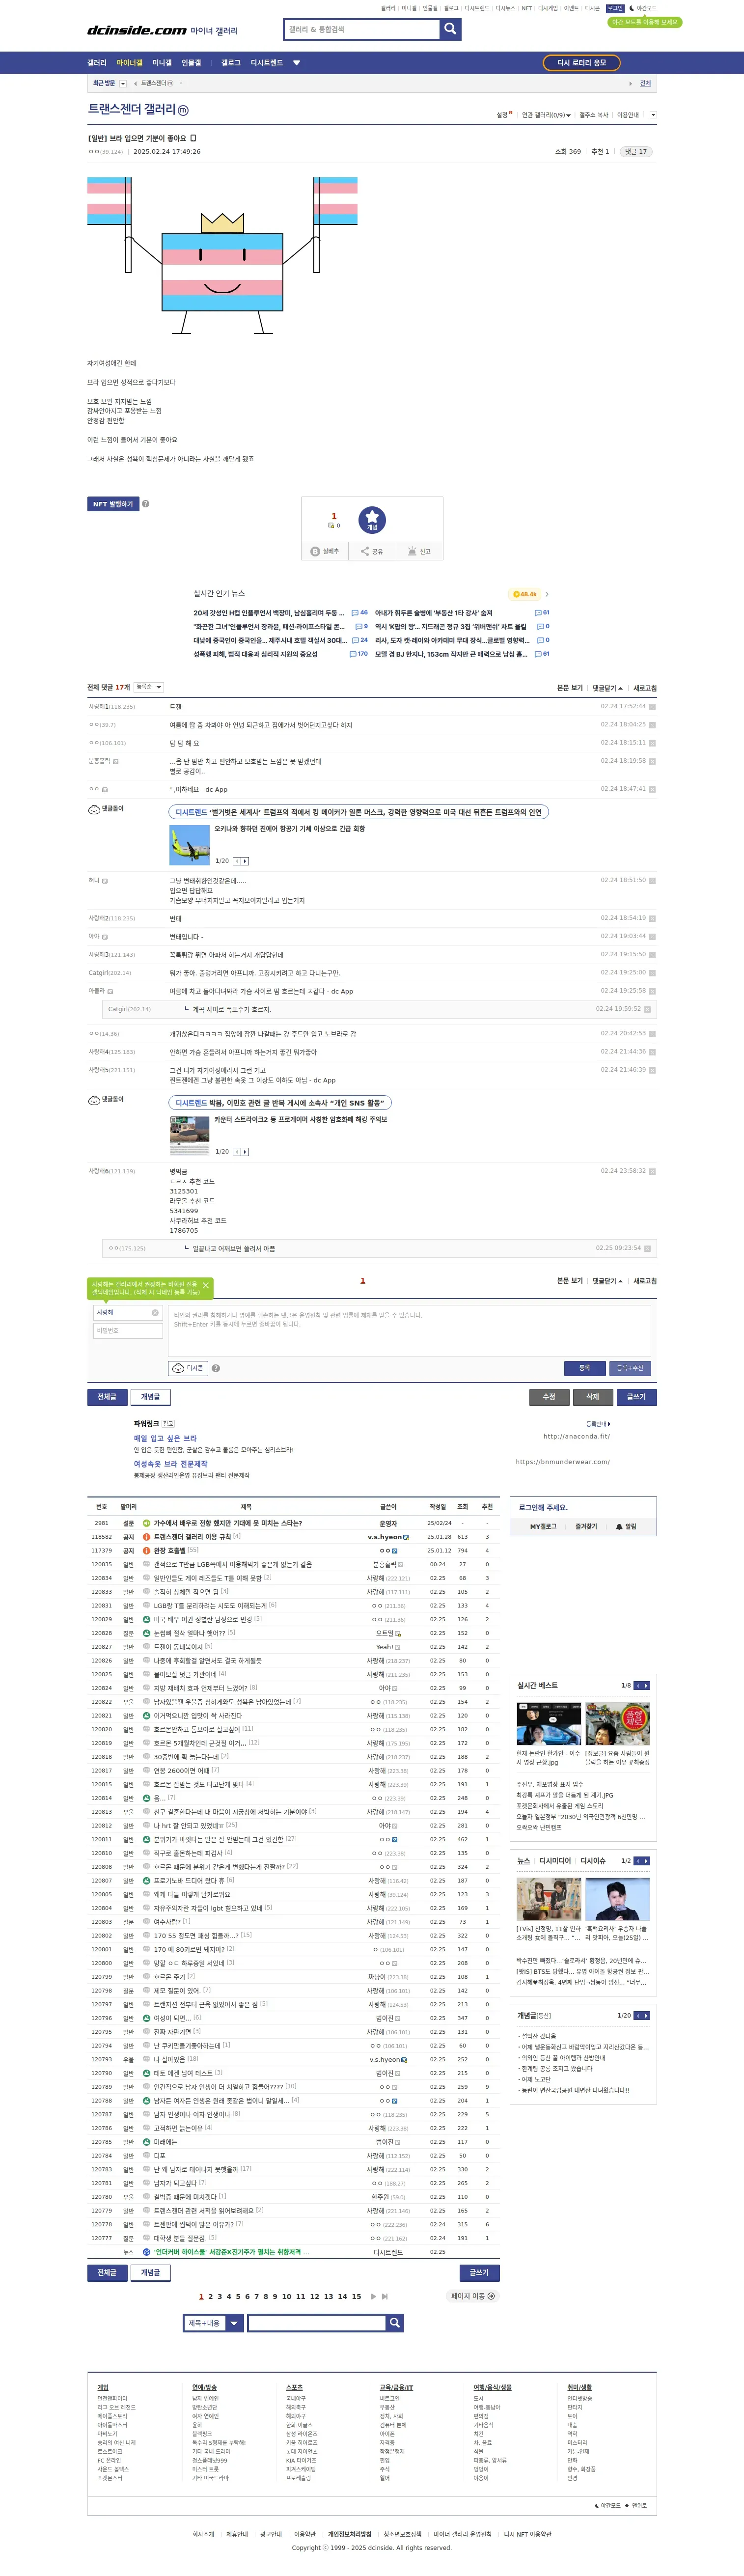
Task: Click the 등록+추천 button
Action: tap(630, 1367)
